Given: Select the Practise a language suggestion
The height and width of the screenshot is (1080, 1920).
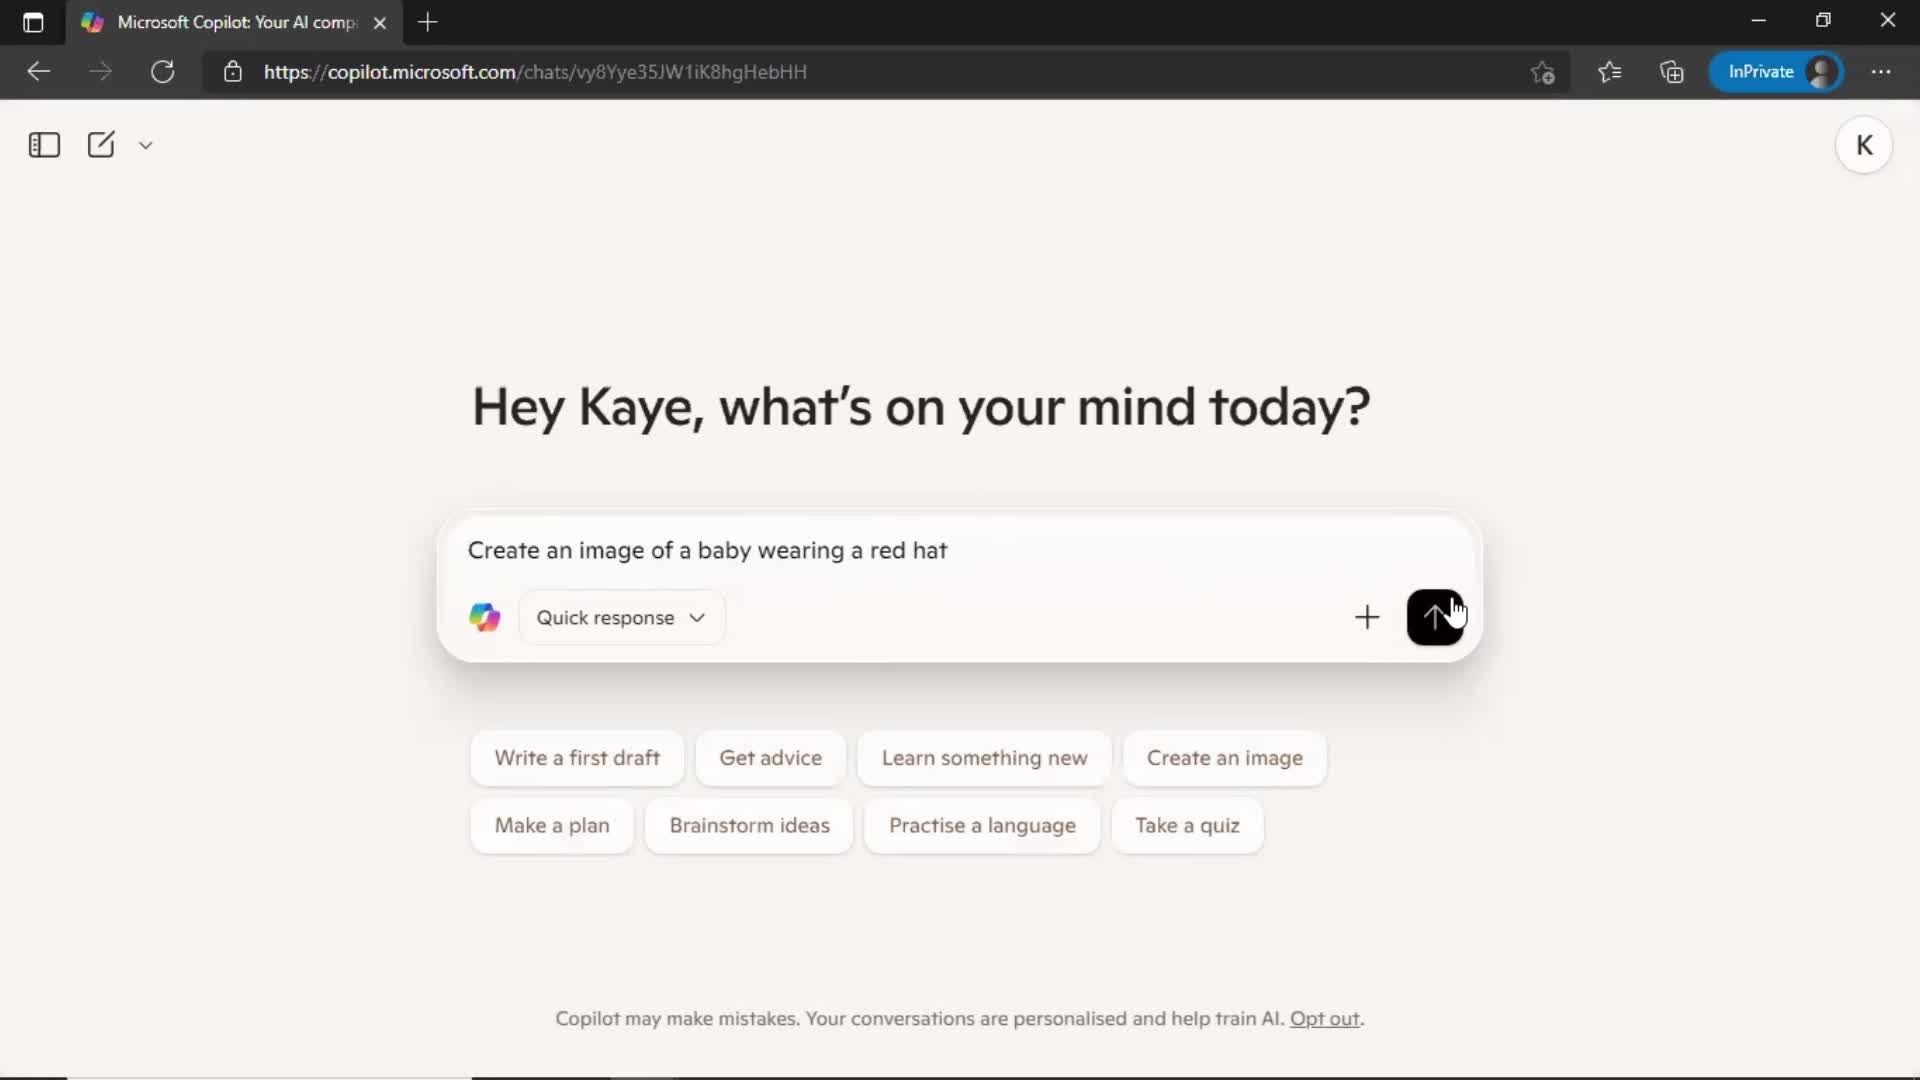Looking at the screenshot, I should point(982,826).
